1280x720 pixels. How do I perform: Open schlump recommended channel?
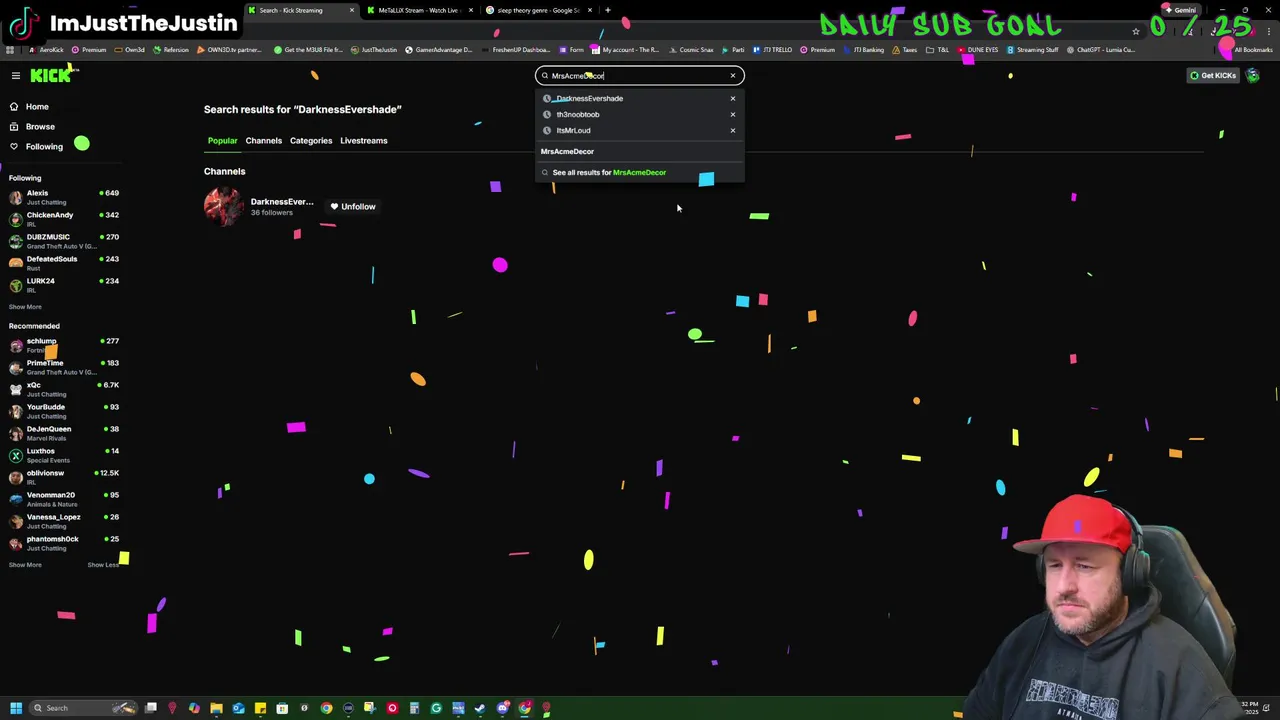point(62,345)
